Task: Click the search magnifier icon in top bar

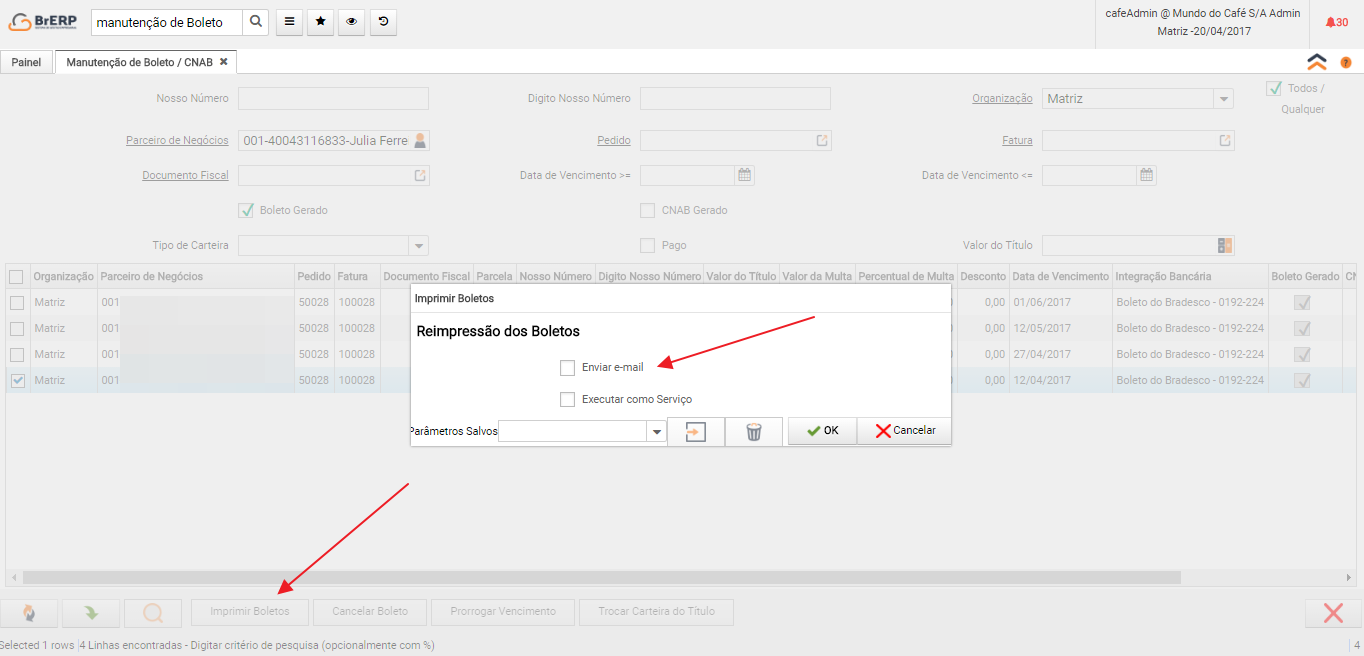Action: tap(256, 22)
